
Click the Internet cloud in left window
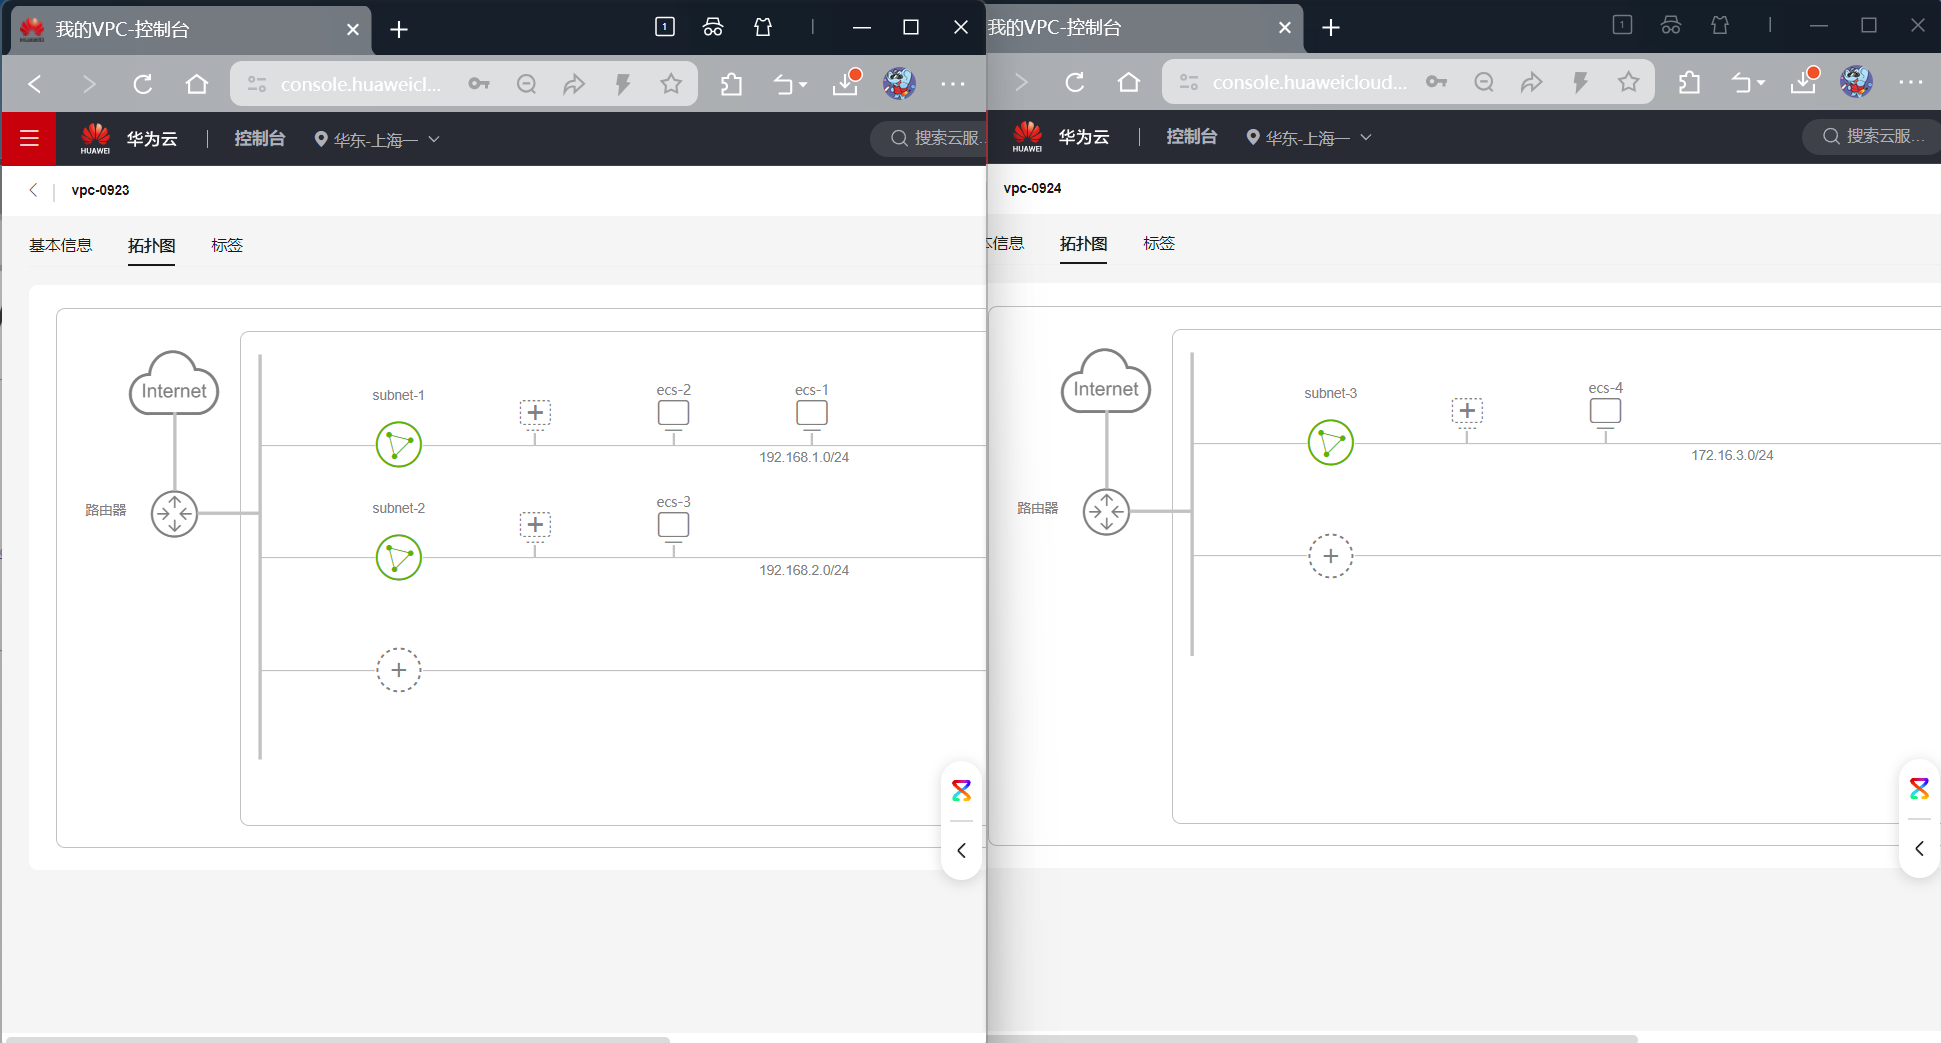tap(174, 383)
